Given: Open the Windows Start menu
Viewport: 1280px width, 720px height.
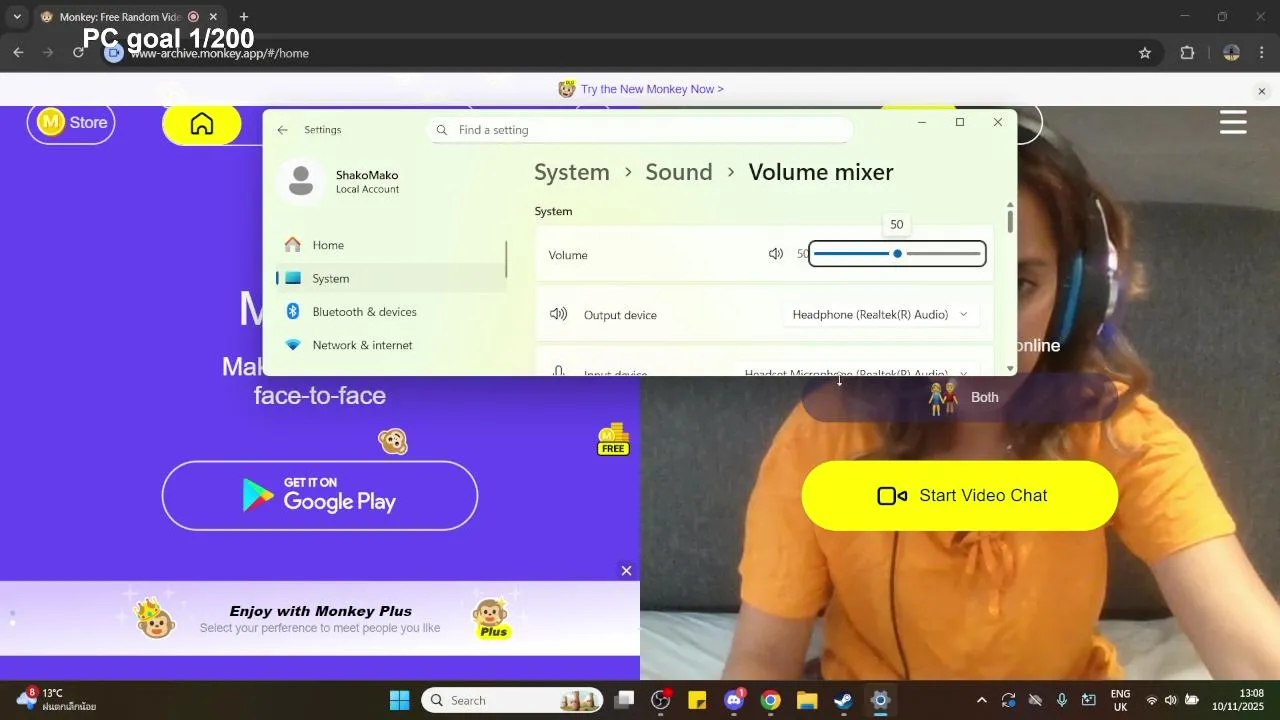Looking at the screenshot, I should click(x=399, y=700).
